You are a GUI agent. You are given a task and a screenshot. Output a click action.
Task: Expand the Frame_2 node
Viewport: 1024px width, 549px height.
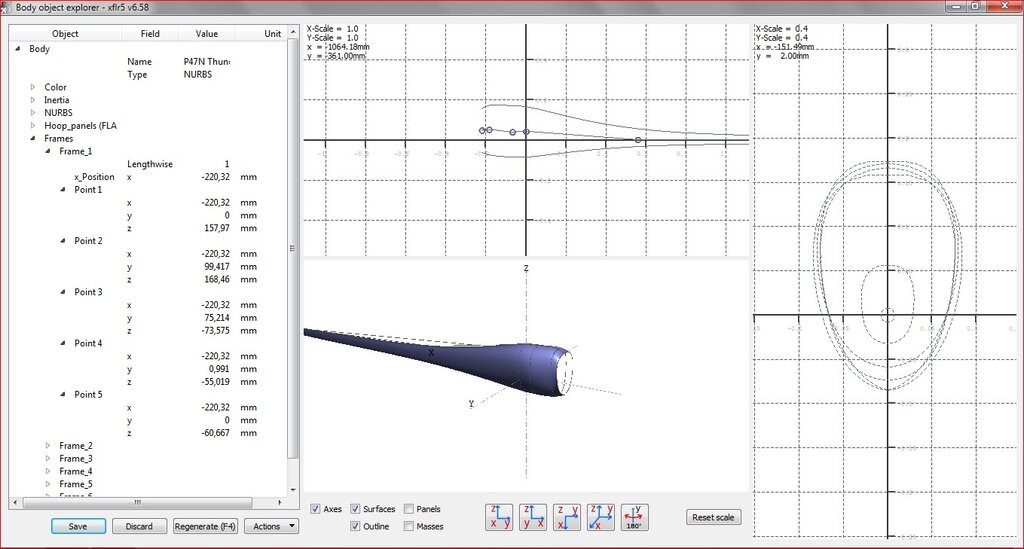(48, 446)
